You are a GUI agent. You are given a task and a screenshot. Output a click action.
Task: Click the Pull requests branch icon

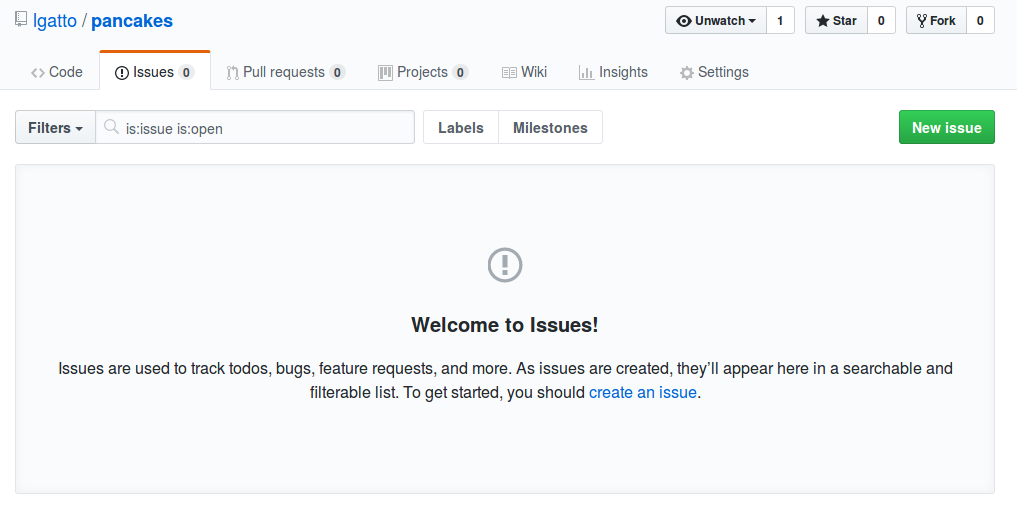(x=232, y=73)
